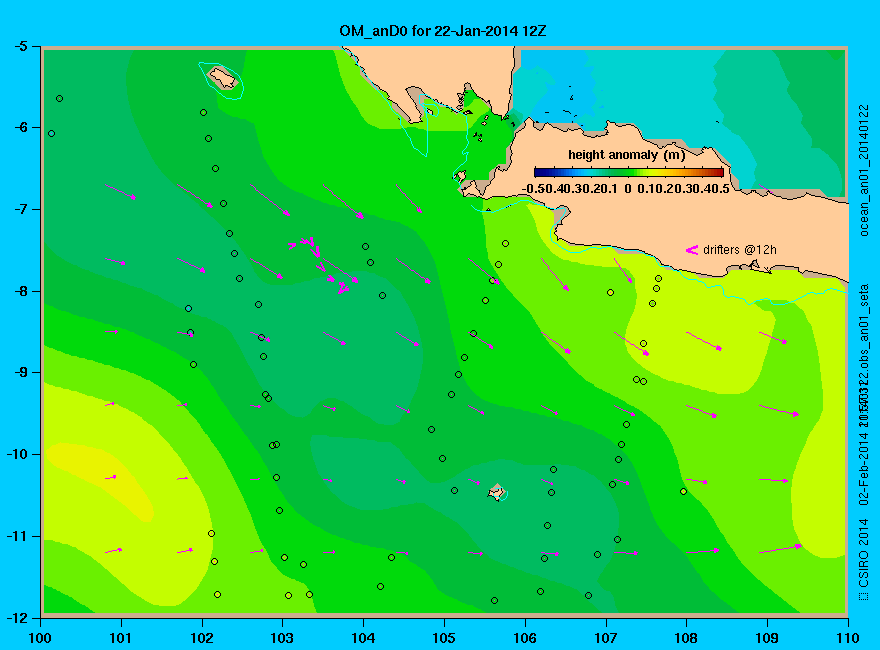The width and height of the screenshot is (880, 650).
Task: Click the color bar scale numbers from -0.5 to 0.5
Action: (626, 189)
